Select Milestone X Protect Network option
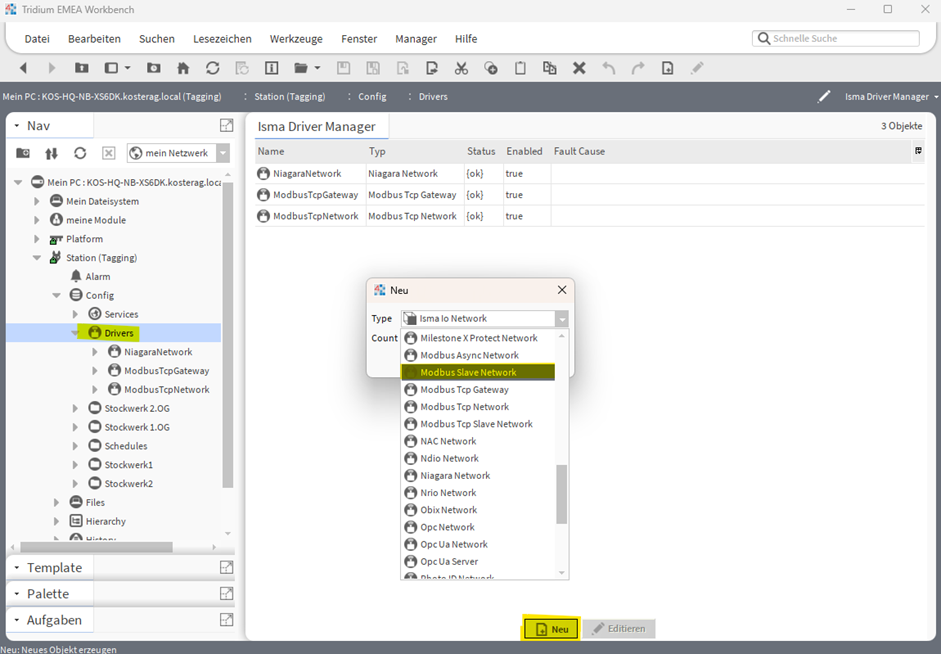The image size is (941, 654). tap(478, 338)
